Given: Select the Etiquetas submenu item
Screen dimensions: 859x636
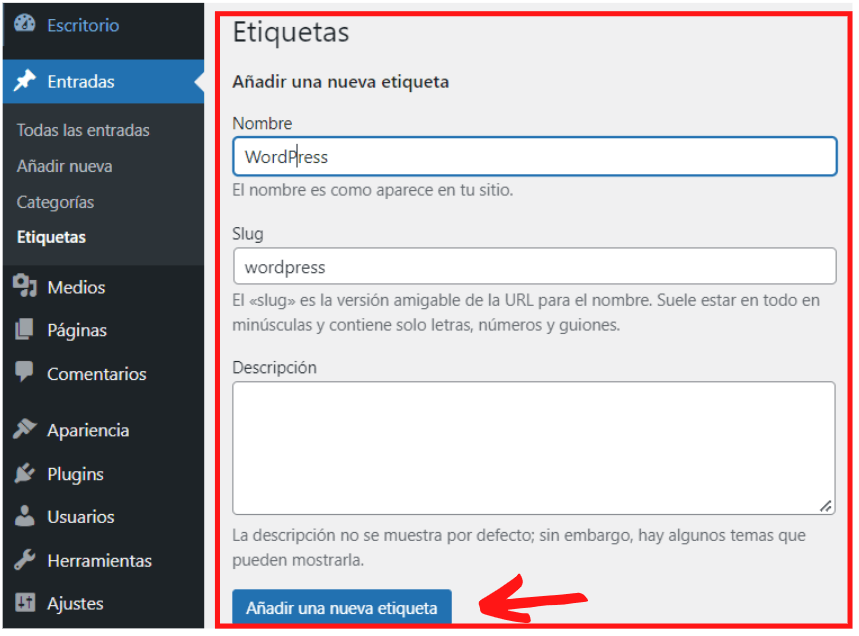Looking at the screenshot, I should (51, 237).
